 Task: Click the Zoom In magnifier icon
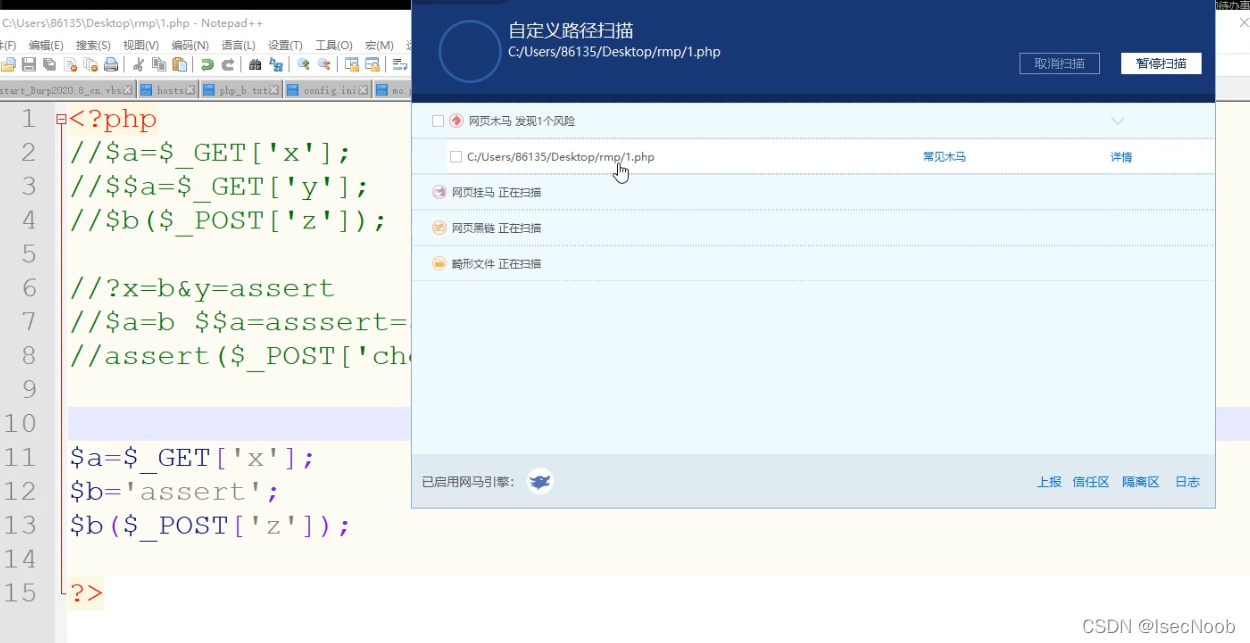point(303,65)
